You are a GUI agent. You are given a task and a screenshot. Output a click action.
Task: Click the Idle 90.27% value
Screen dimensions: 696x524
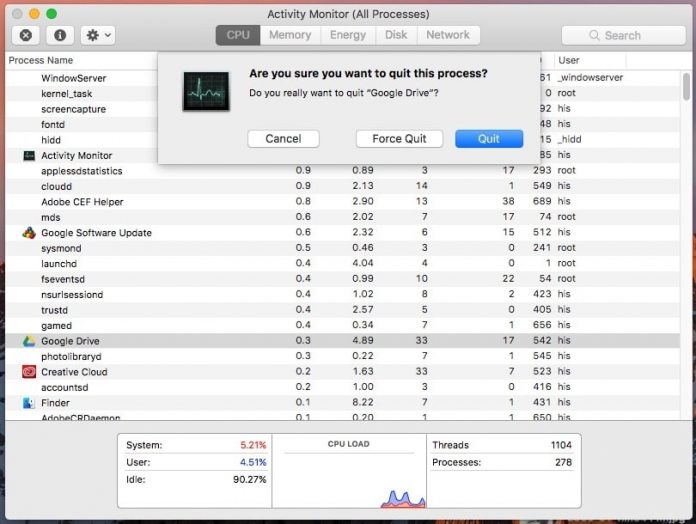tap(249, 480)
